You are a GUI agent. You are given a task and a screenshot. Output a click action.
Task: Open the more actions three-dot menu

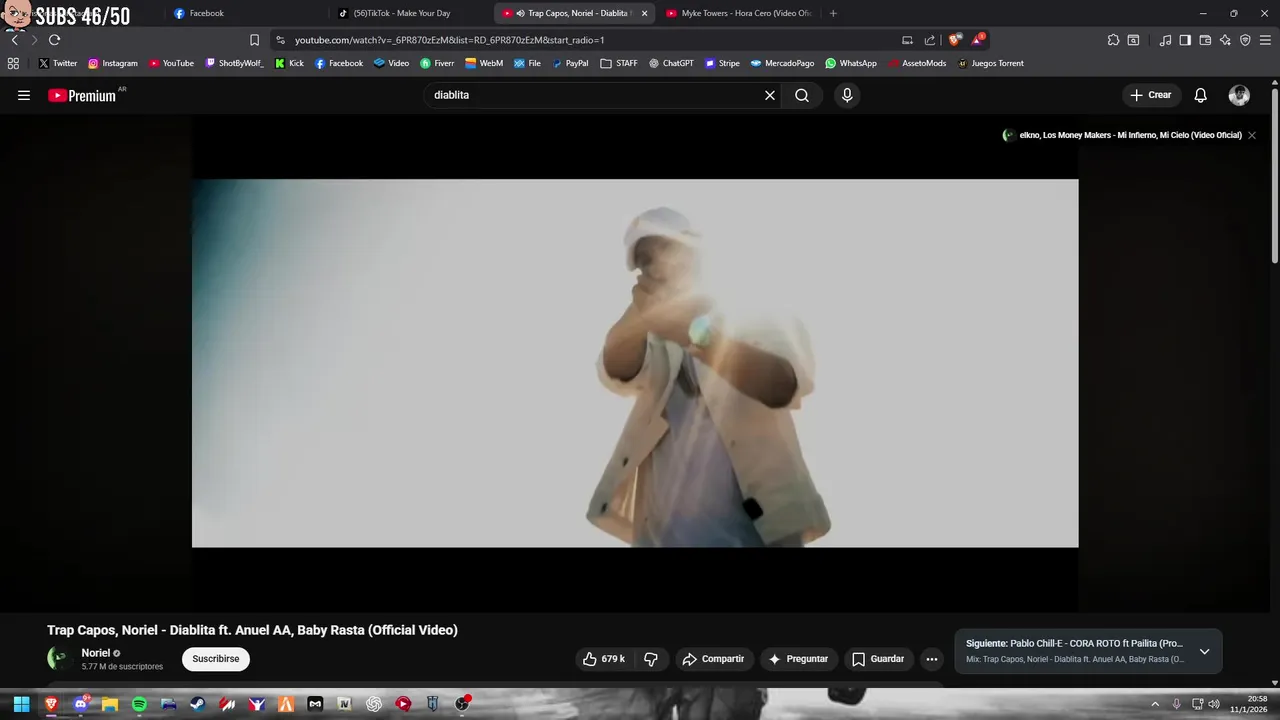pos(932,659)
